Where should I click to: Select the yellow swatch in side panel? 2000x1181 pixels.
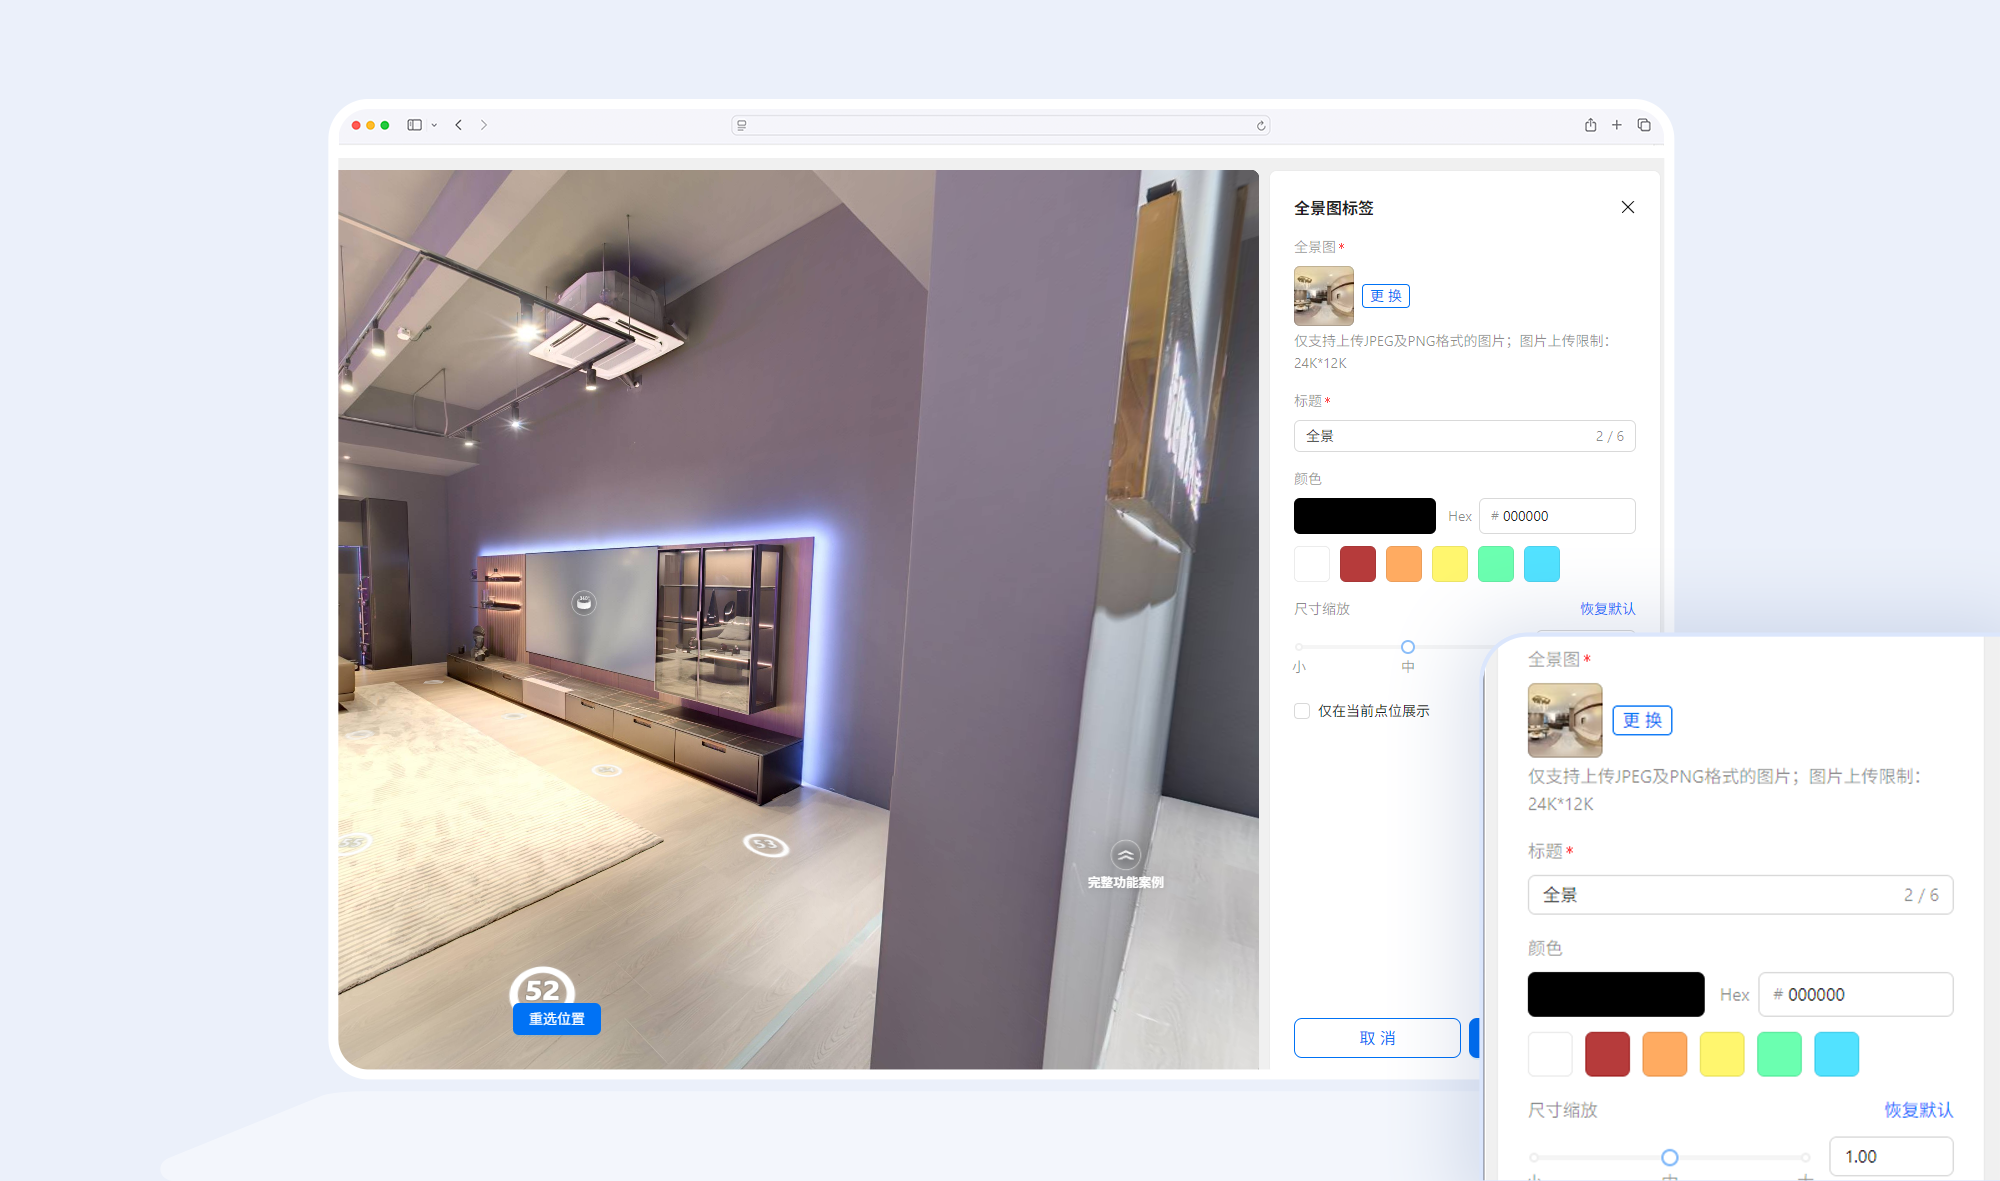(x=1450, y=564)
